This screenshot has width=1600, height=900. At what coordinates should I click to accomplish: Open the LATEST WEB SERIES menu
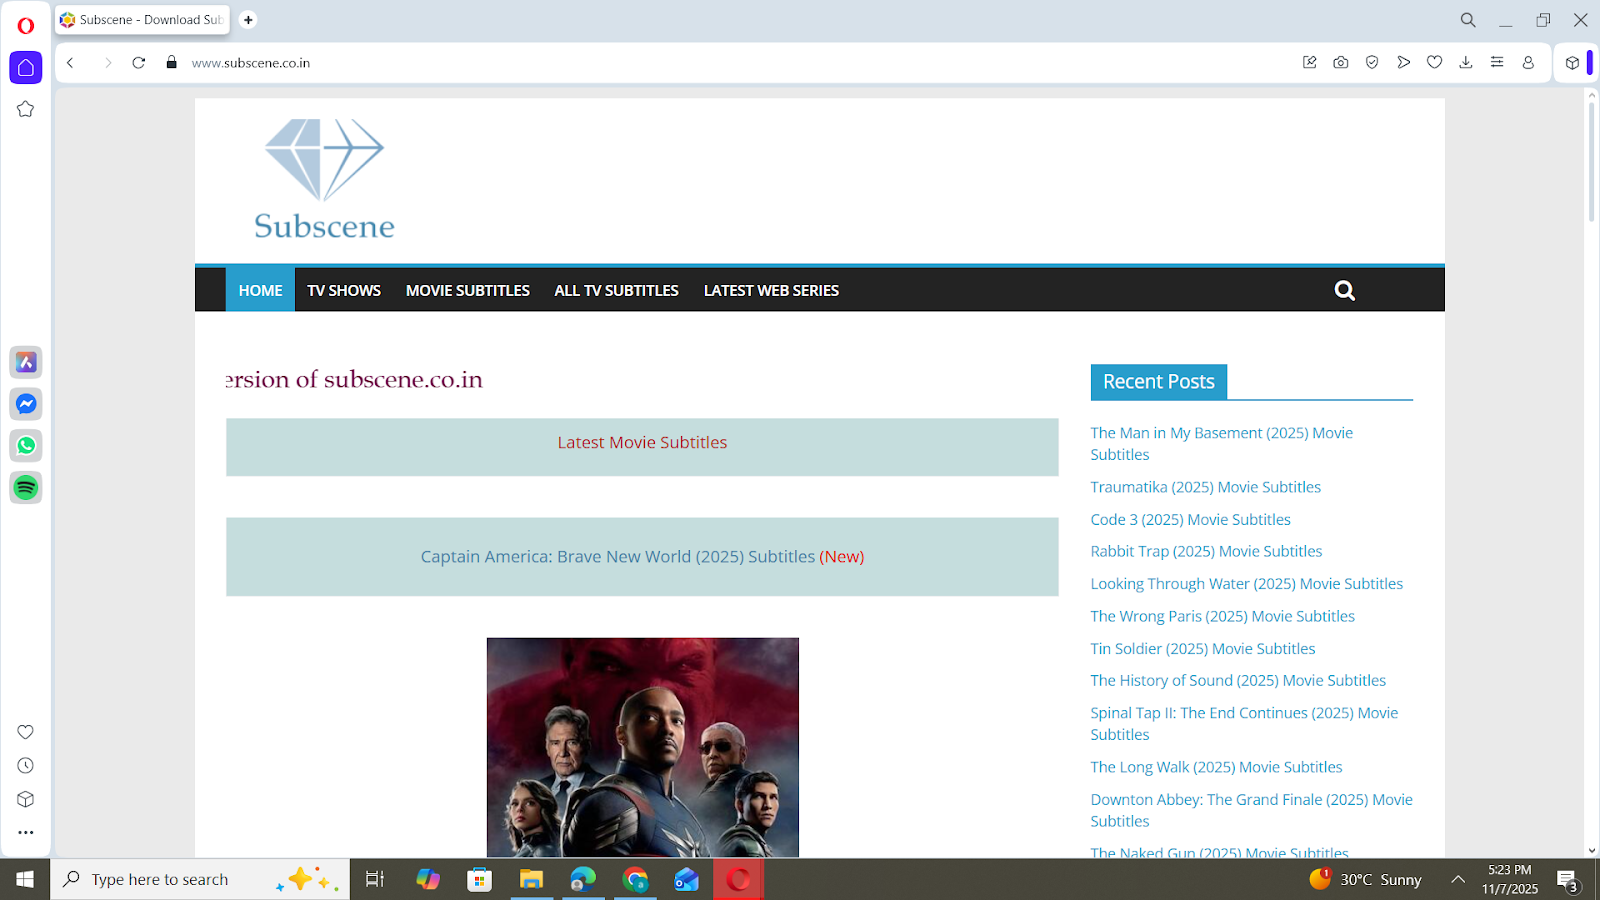click(771, 289)
